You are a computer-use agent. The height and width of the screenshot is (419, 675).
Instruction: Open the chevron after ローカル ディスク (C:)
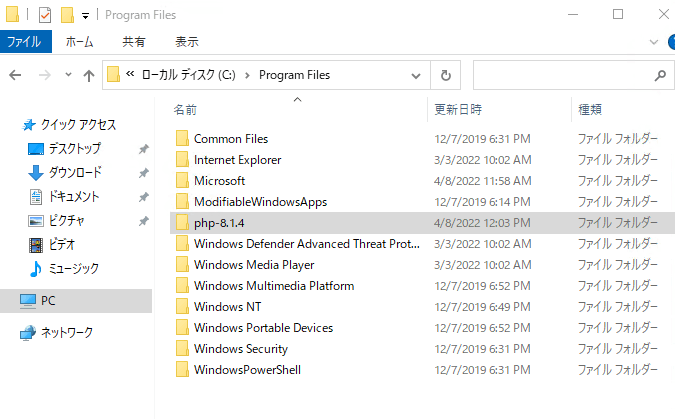[247, 75]
